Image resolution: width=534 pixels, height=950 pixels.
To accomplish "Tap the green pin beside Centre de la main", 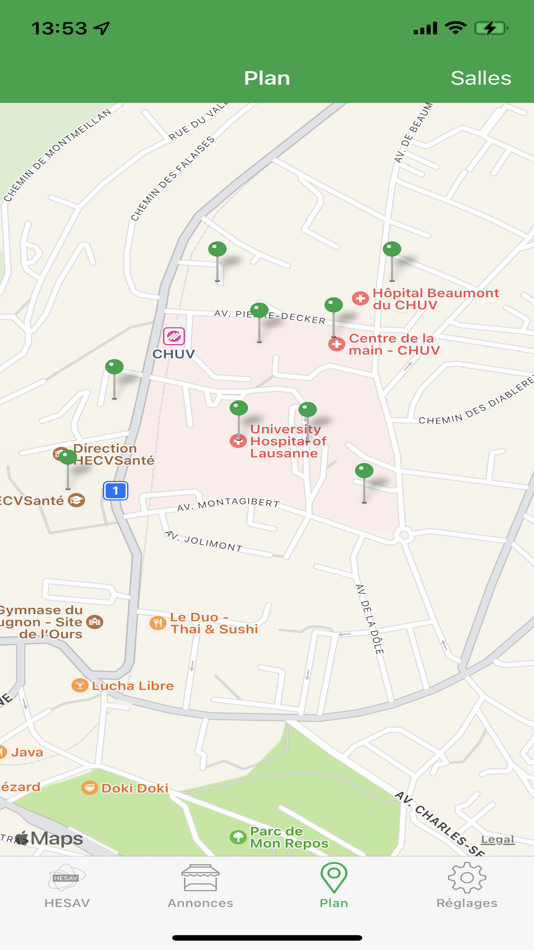I will point(333,305).
